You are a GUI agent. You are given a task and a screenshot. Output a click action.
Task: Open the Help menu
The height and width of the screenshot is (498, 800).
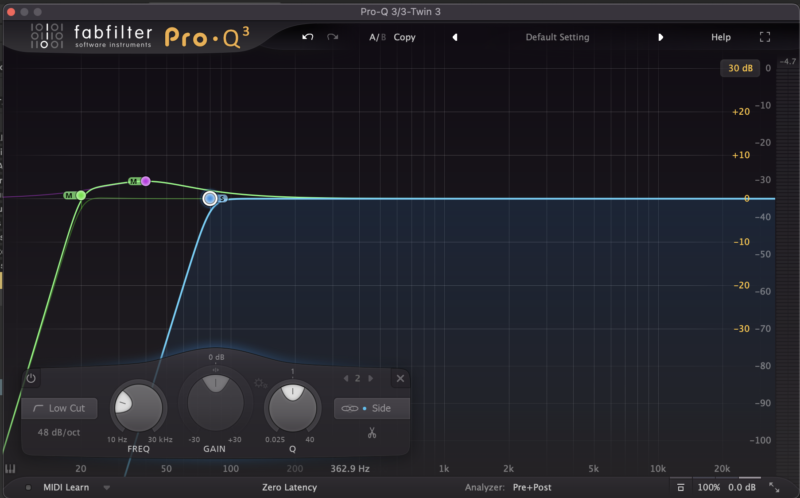coord(720,37)
